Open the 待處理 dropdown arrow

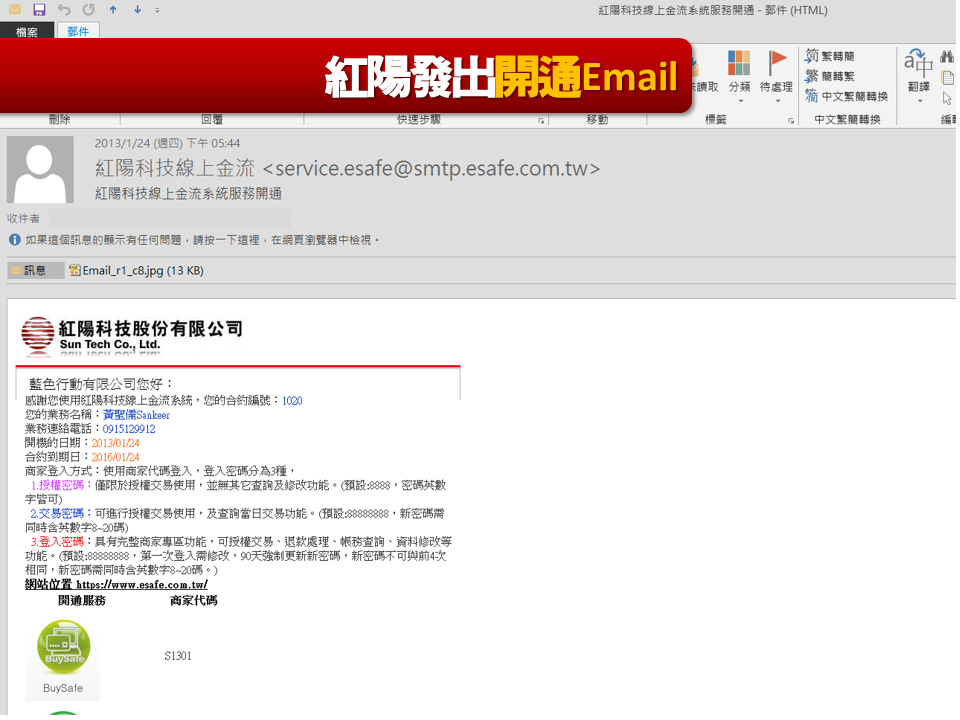(778, 99)
